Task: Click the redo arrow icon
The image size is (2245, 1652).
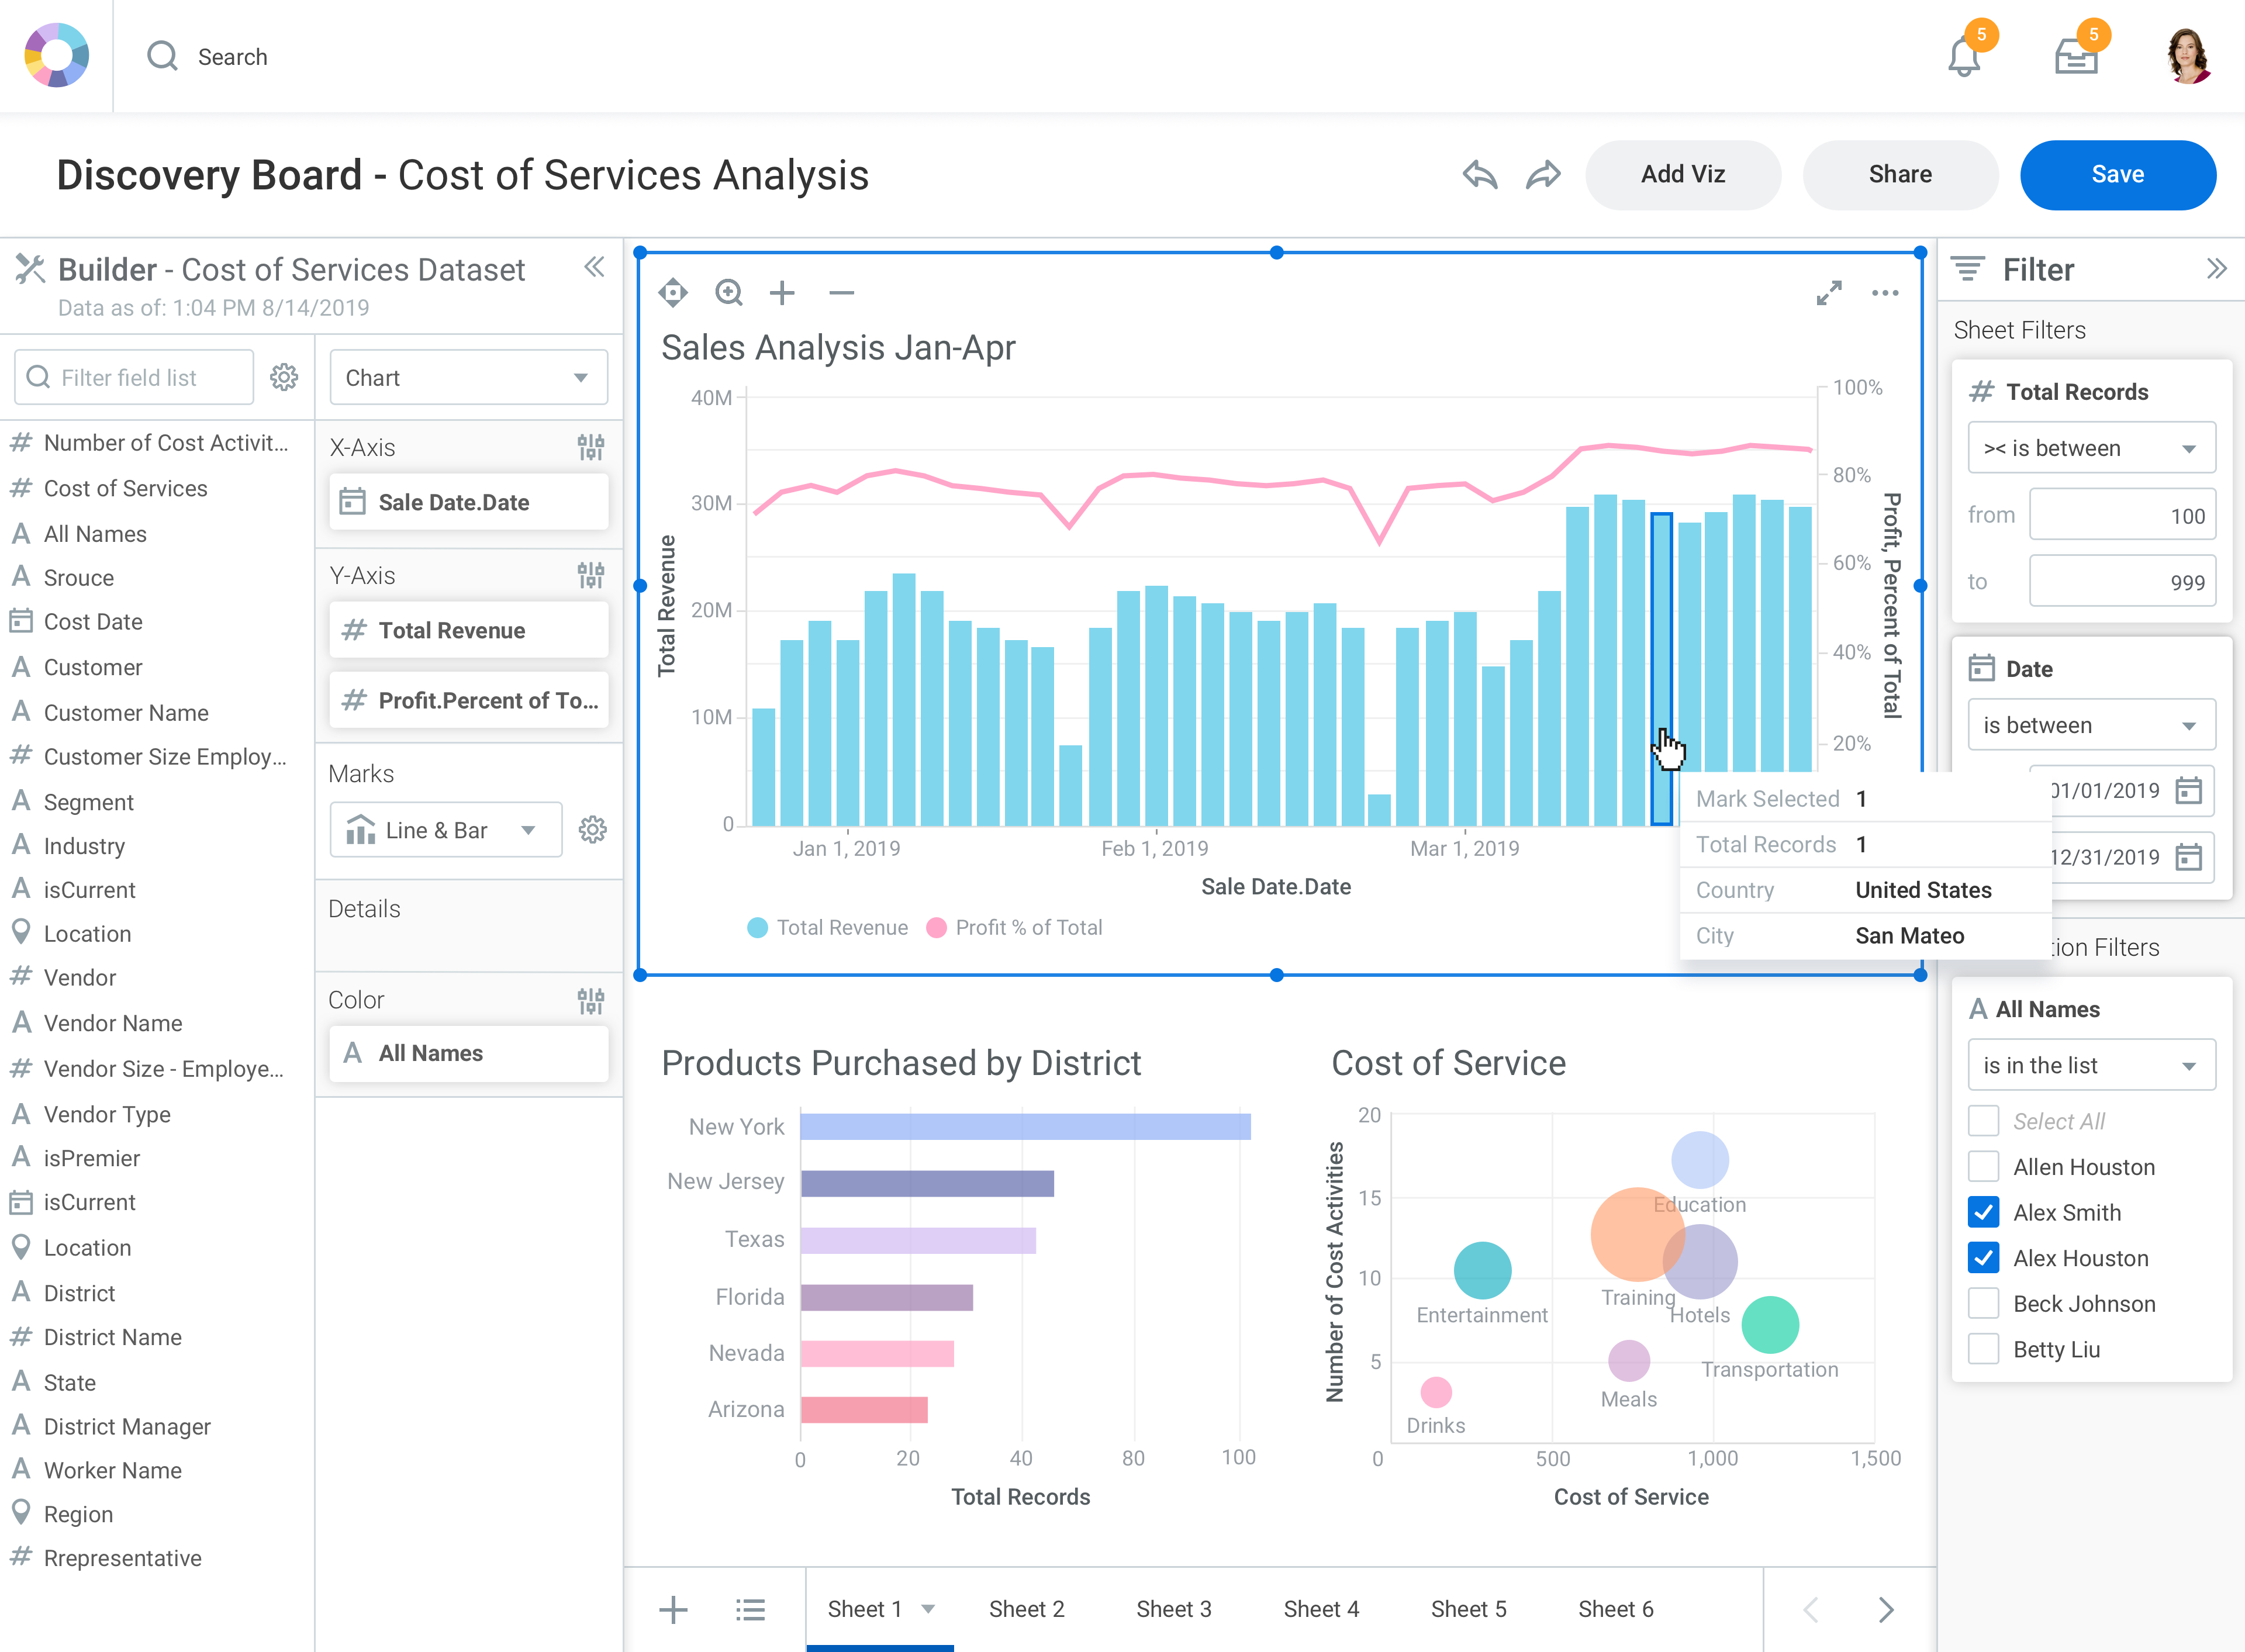Action: [1543, 175]
